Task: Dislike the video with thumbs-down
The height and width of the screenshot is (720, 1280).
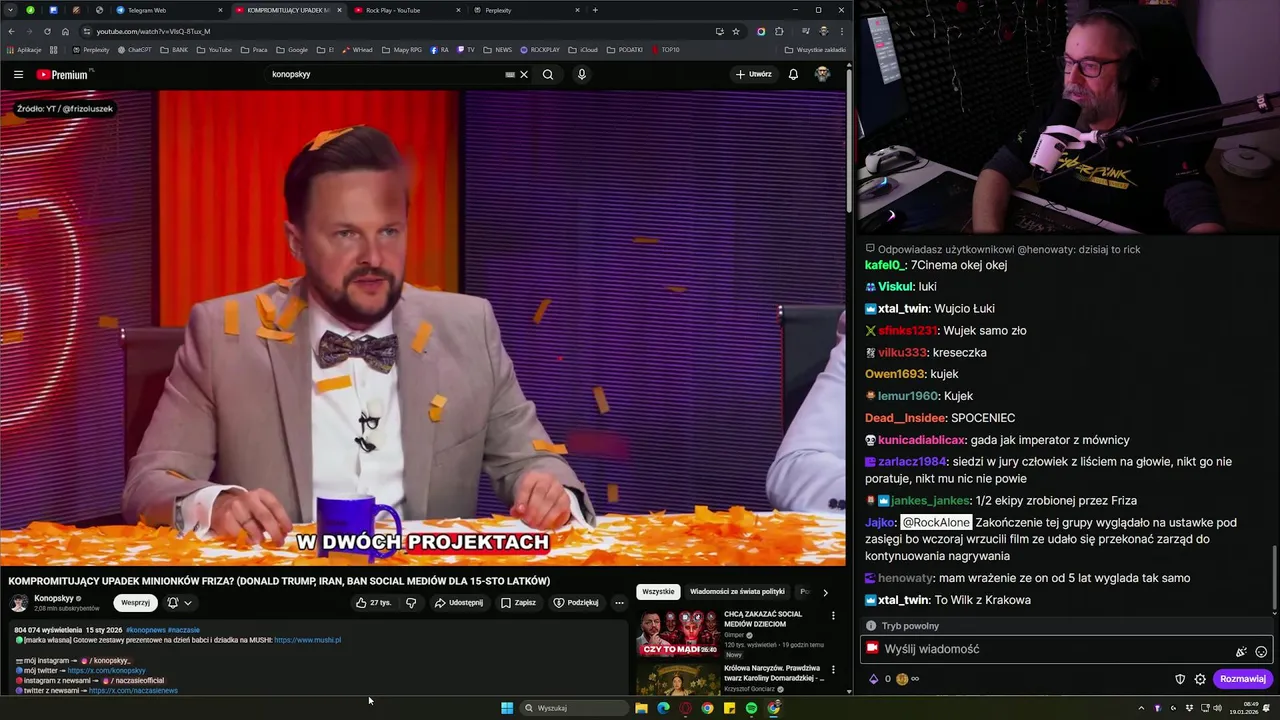Action: 411,603
